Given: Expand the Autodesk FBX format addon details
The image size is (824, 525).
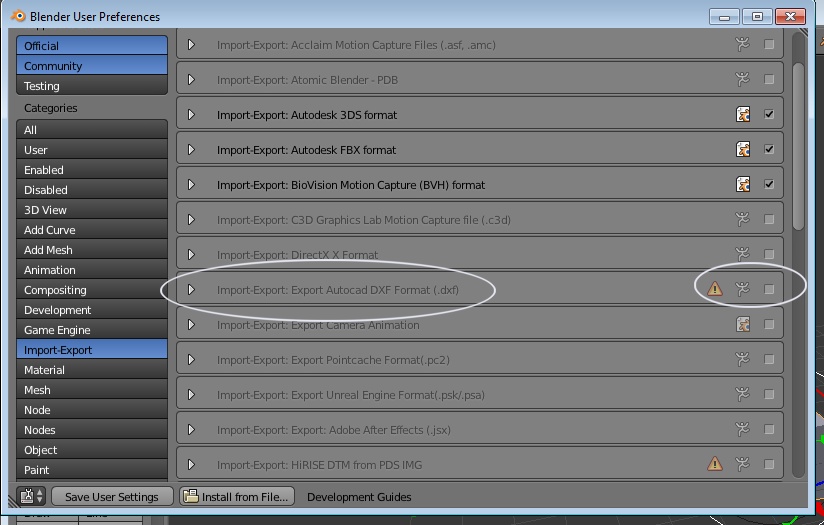Looking at the screenshot, I should point(191,150).
